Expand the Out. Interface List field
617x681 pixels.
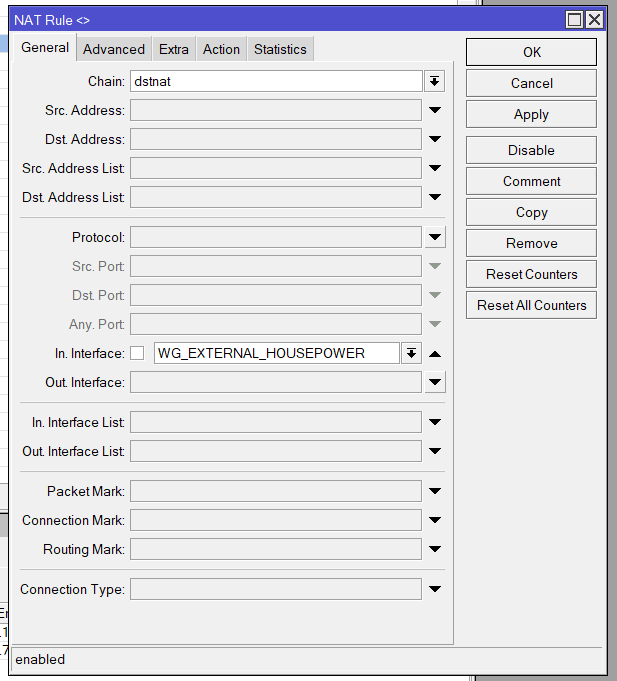click(435, 451)
